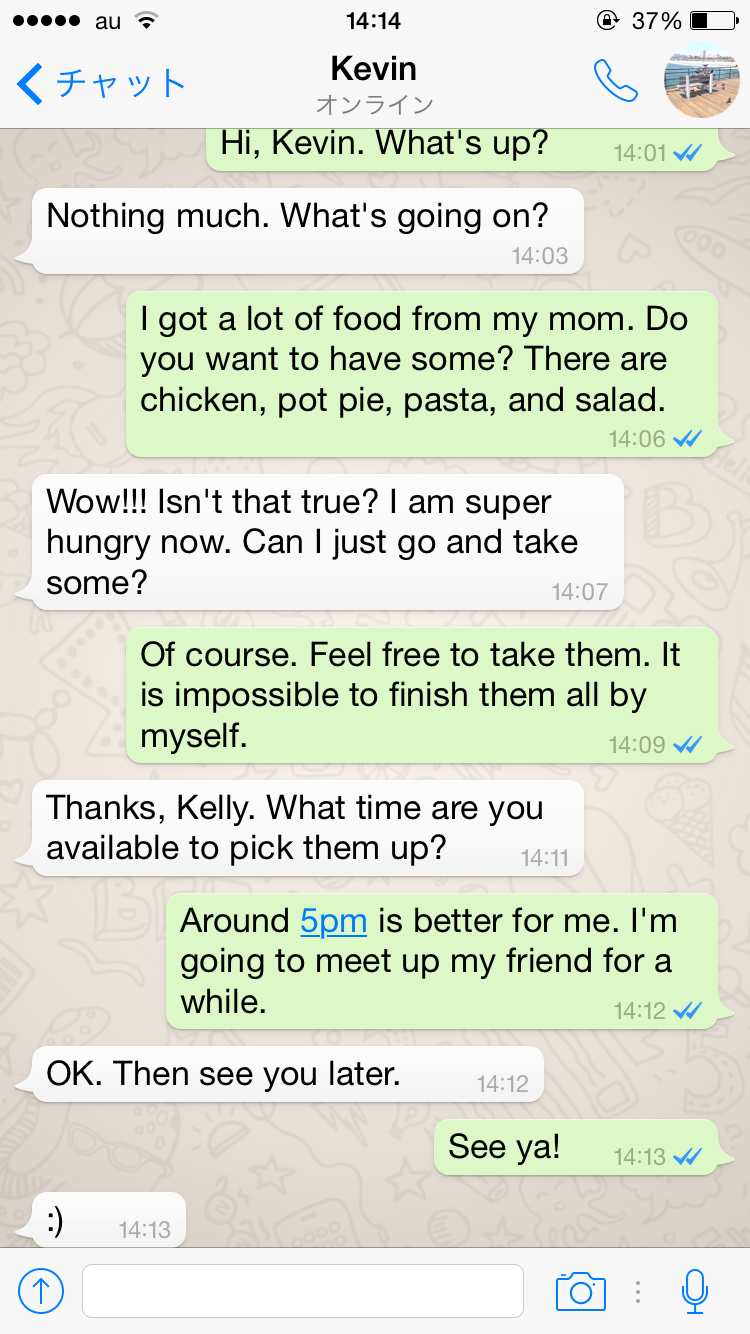Tap the battery indicator in status bar

(712, 20)
